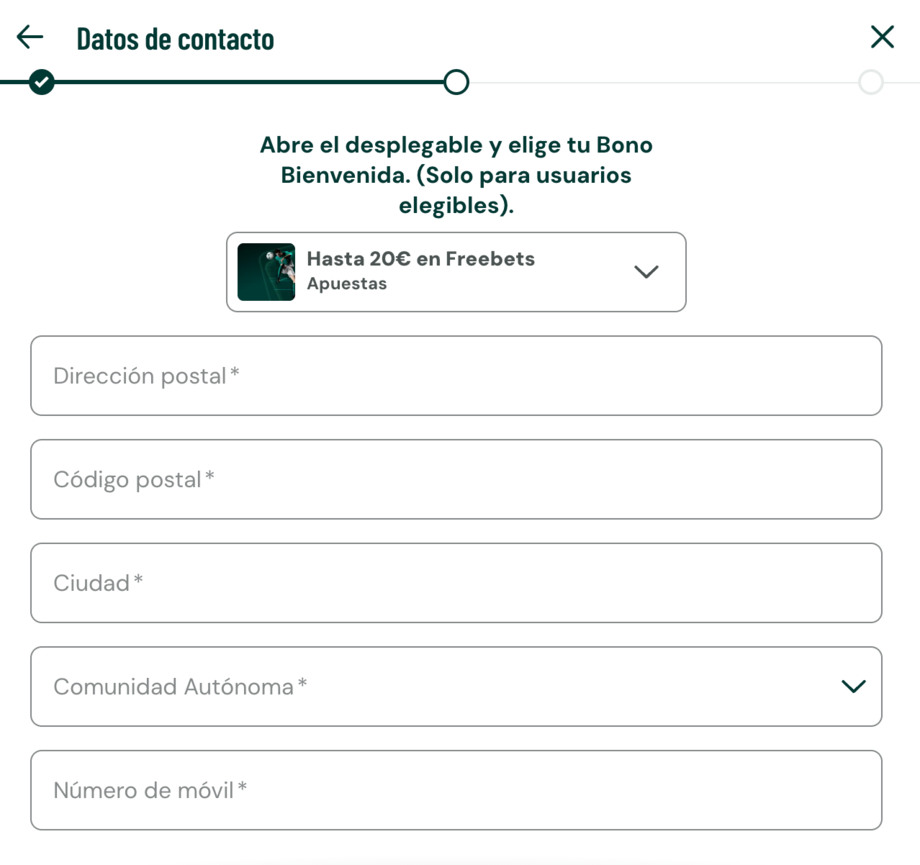Click the bold instruction text about Bono Bienvenida
Image resolution: width=920 pixels, height=865 pixels.
coord(455,175)
